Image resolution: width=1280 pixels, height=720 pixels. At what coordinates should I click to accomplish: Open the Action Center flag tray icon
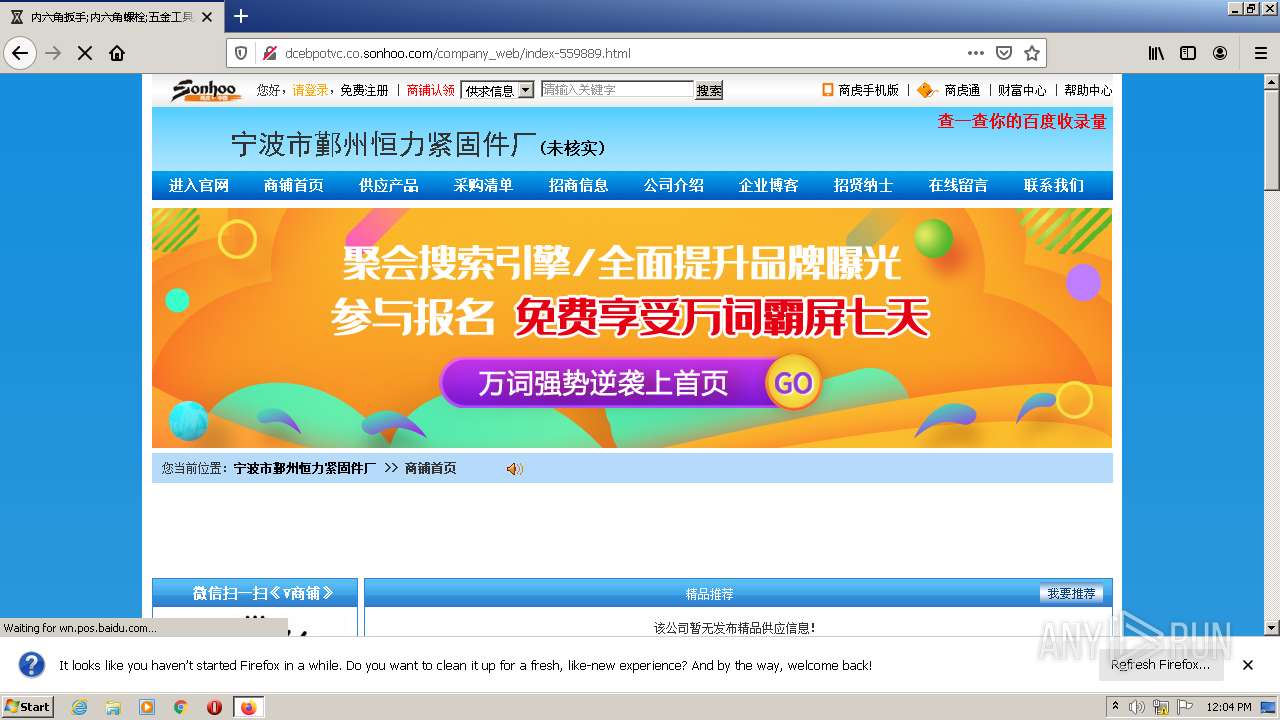(1185, 707)
